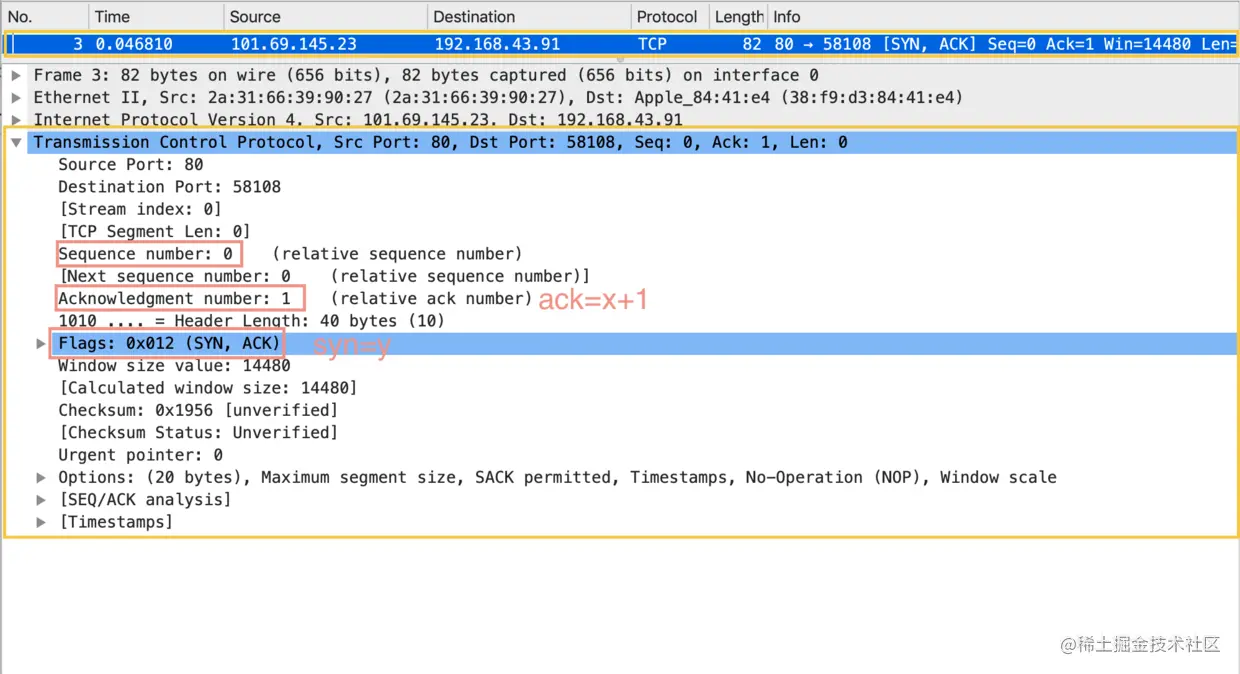Viewport: 1240px width, 674px height.
Task: Select the Acknowledgment number: 1 field
Action: [x=175, y=298]
